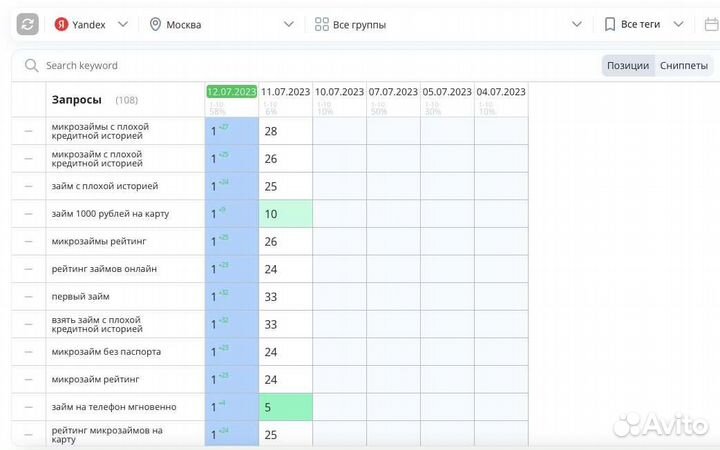Click the Запросы column header
Screen dimensions: 720x450
tap(77, 100)
